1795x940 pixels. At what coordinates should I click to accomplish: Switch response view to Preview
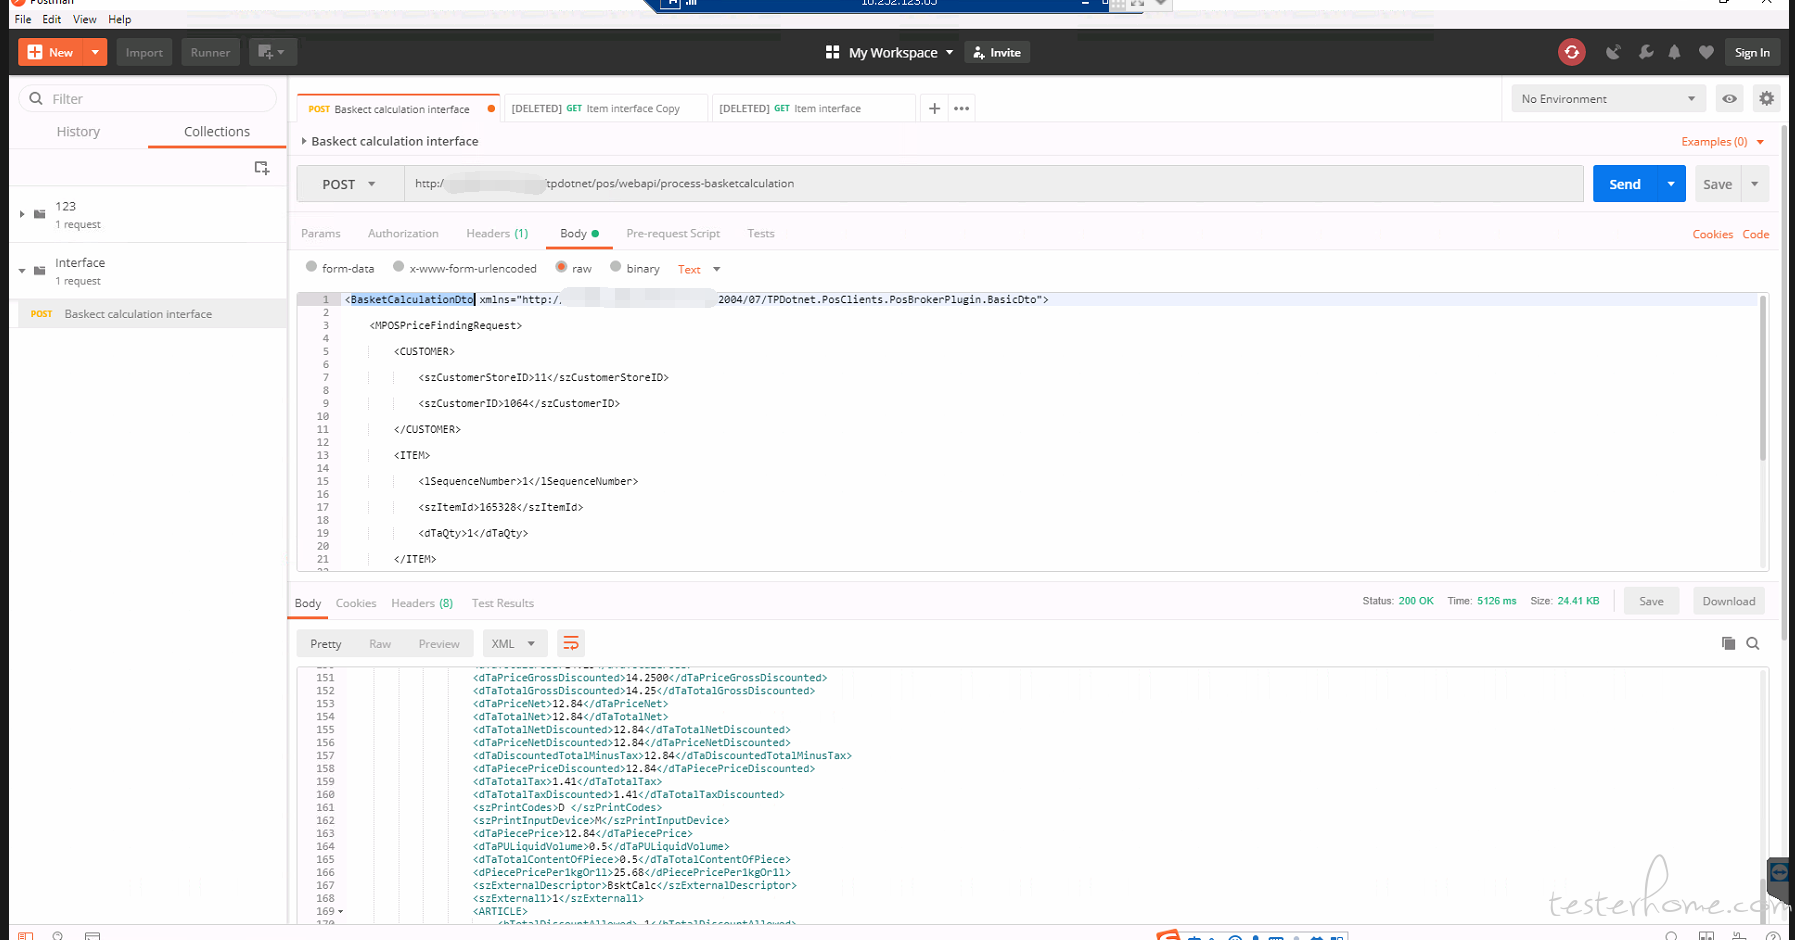[439, 644]
